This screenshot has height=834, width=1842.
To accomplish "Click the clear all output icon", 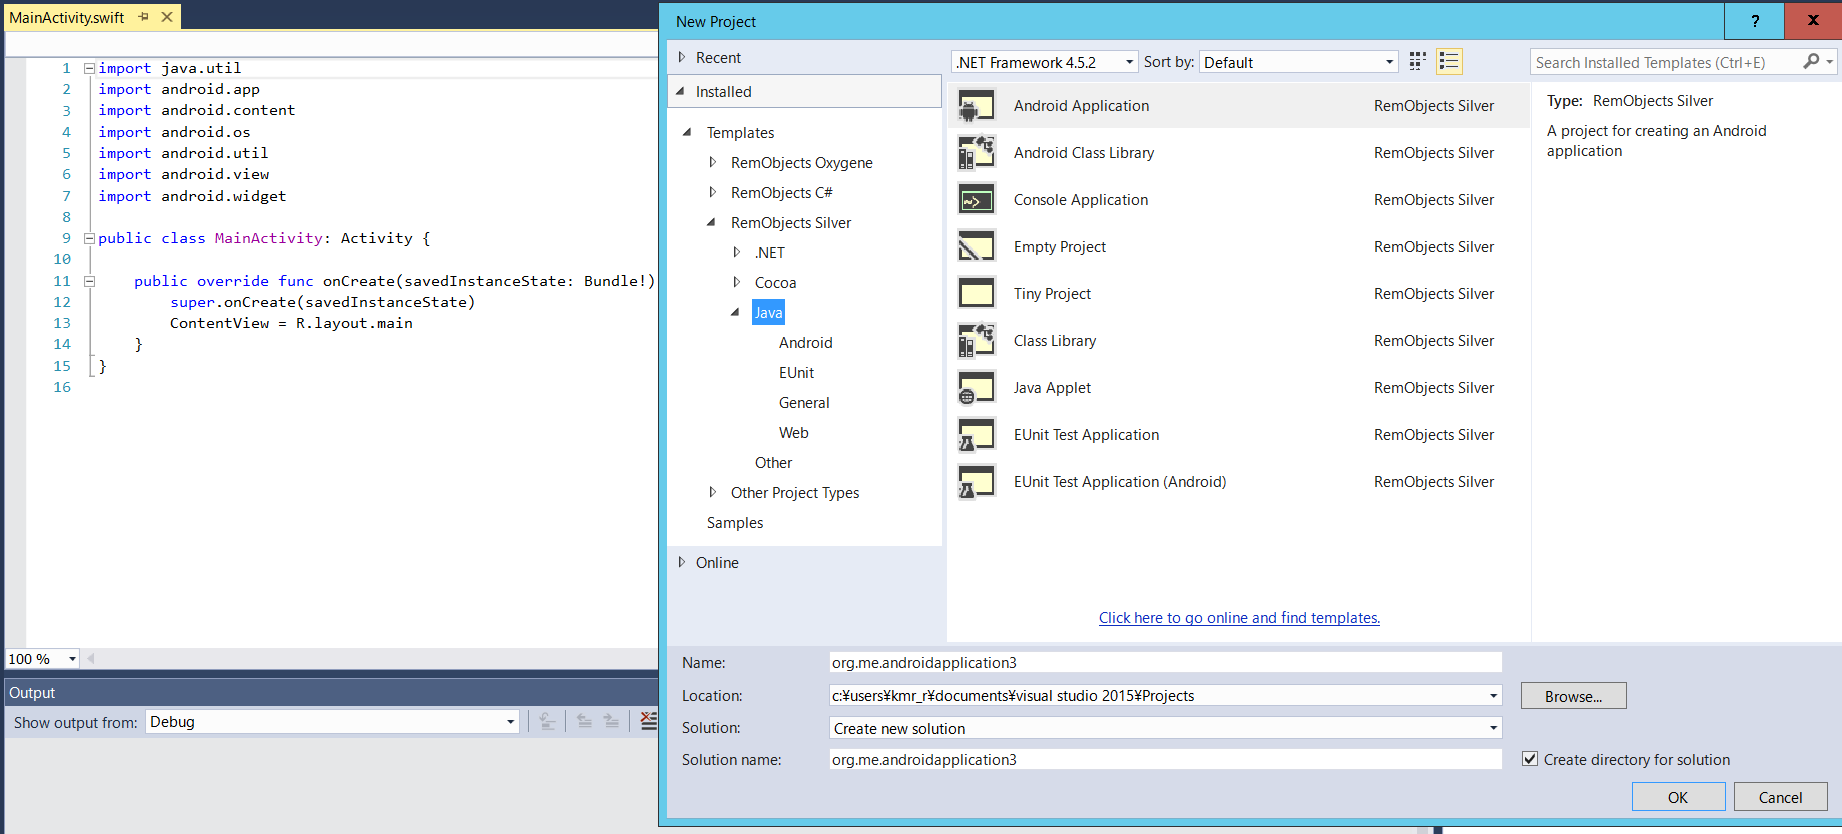I will (x=648, y=721).
